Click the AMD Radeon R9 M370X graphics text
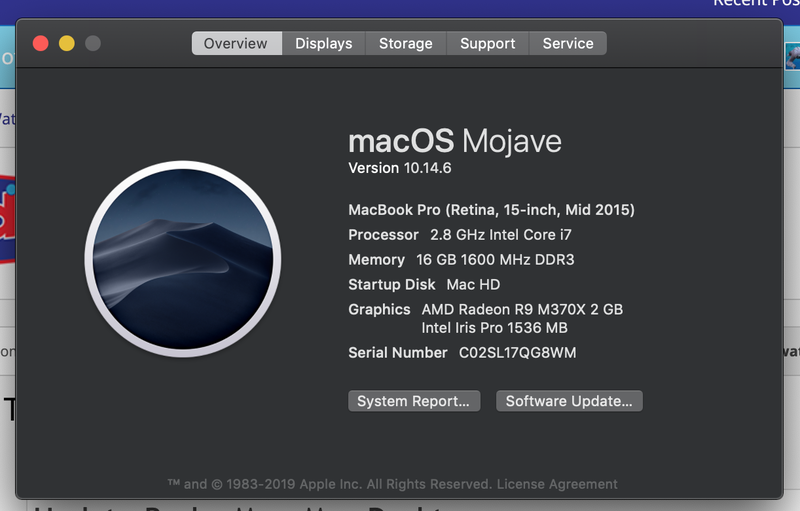Viewport: 800px width, 511px height. [x=522, y=310]
